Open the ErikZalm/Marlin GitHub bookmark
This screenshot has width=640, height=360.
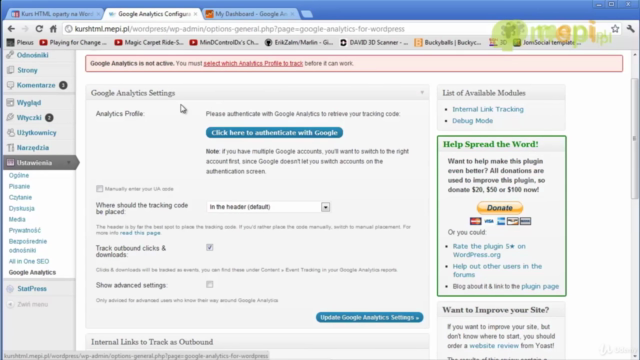pyautogui.click(x=299, y=42)
